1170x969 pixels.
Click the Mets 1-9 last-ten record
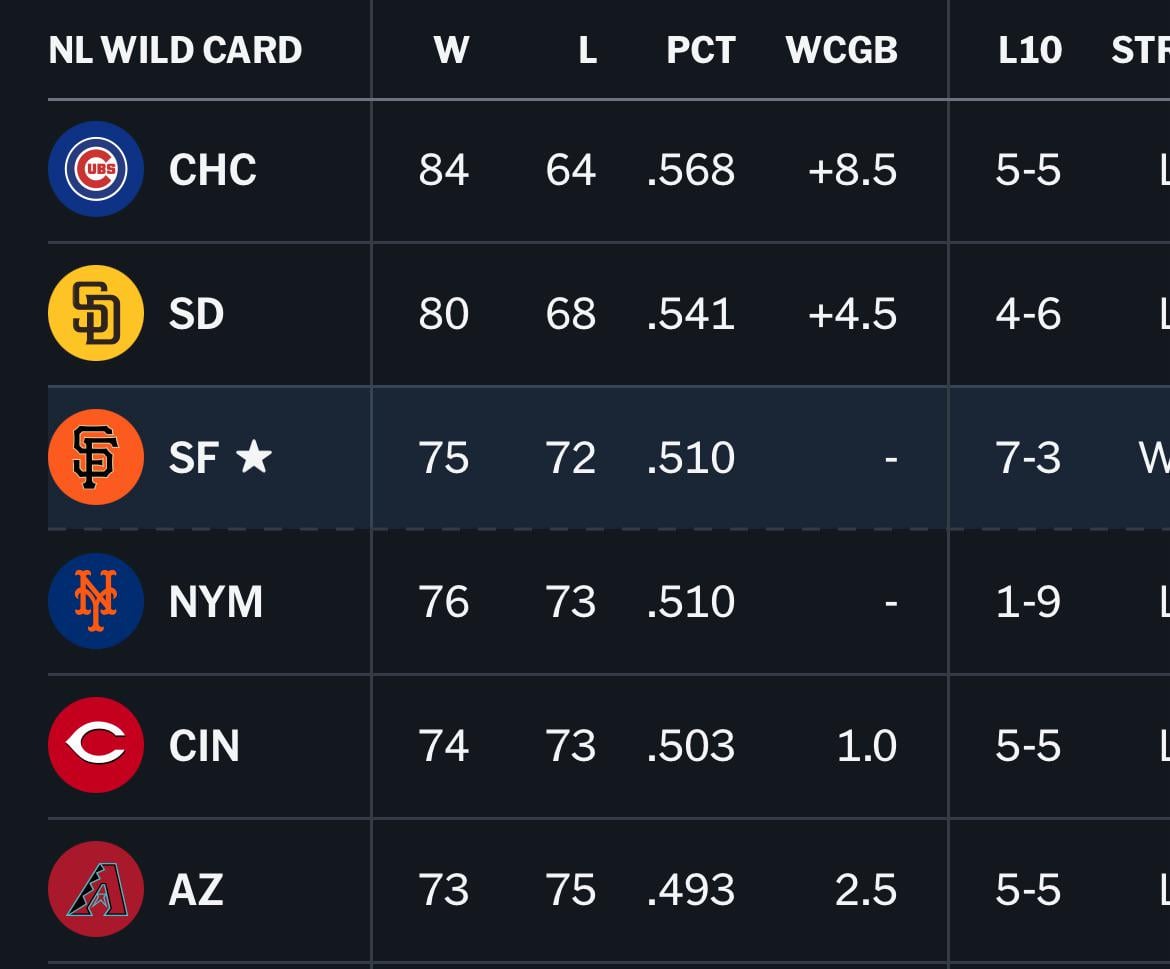pyautogui.click(x=1028, y=602)
